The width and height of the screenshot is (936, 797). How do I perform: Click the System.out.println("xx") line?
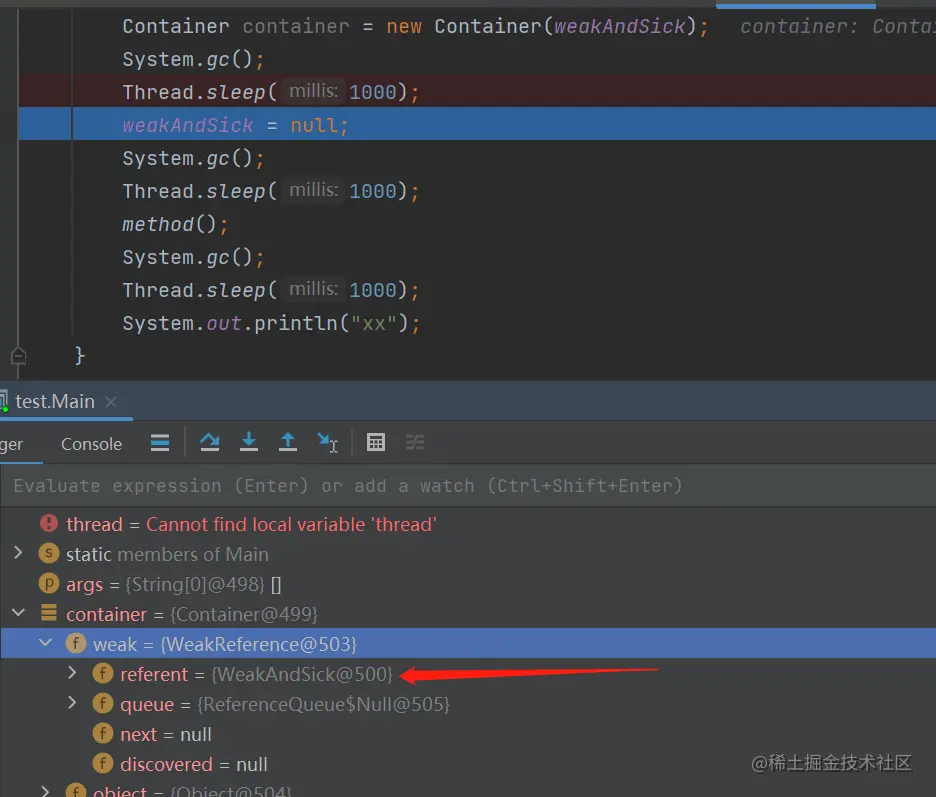pyautogui.click(x=272, y=323)
